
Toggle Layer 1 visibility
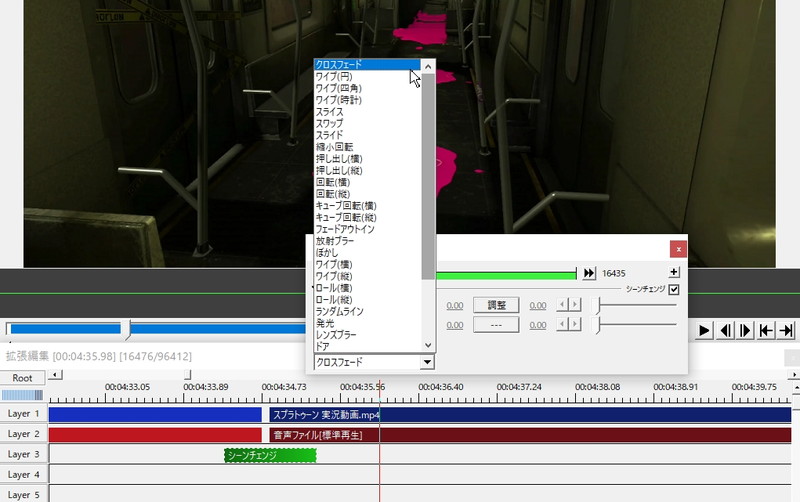[23, 413]
